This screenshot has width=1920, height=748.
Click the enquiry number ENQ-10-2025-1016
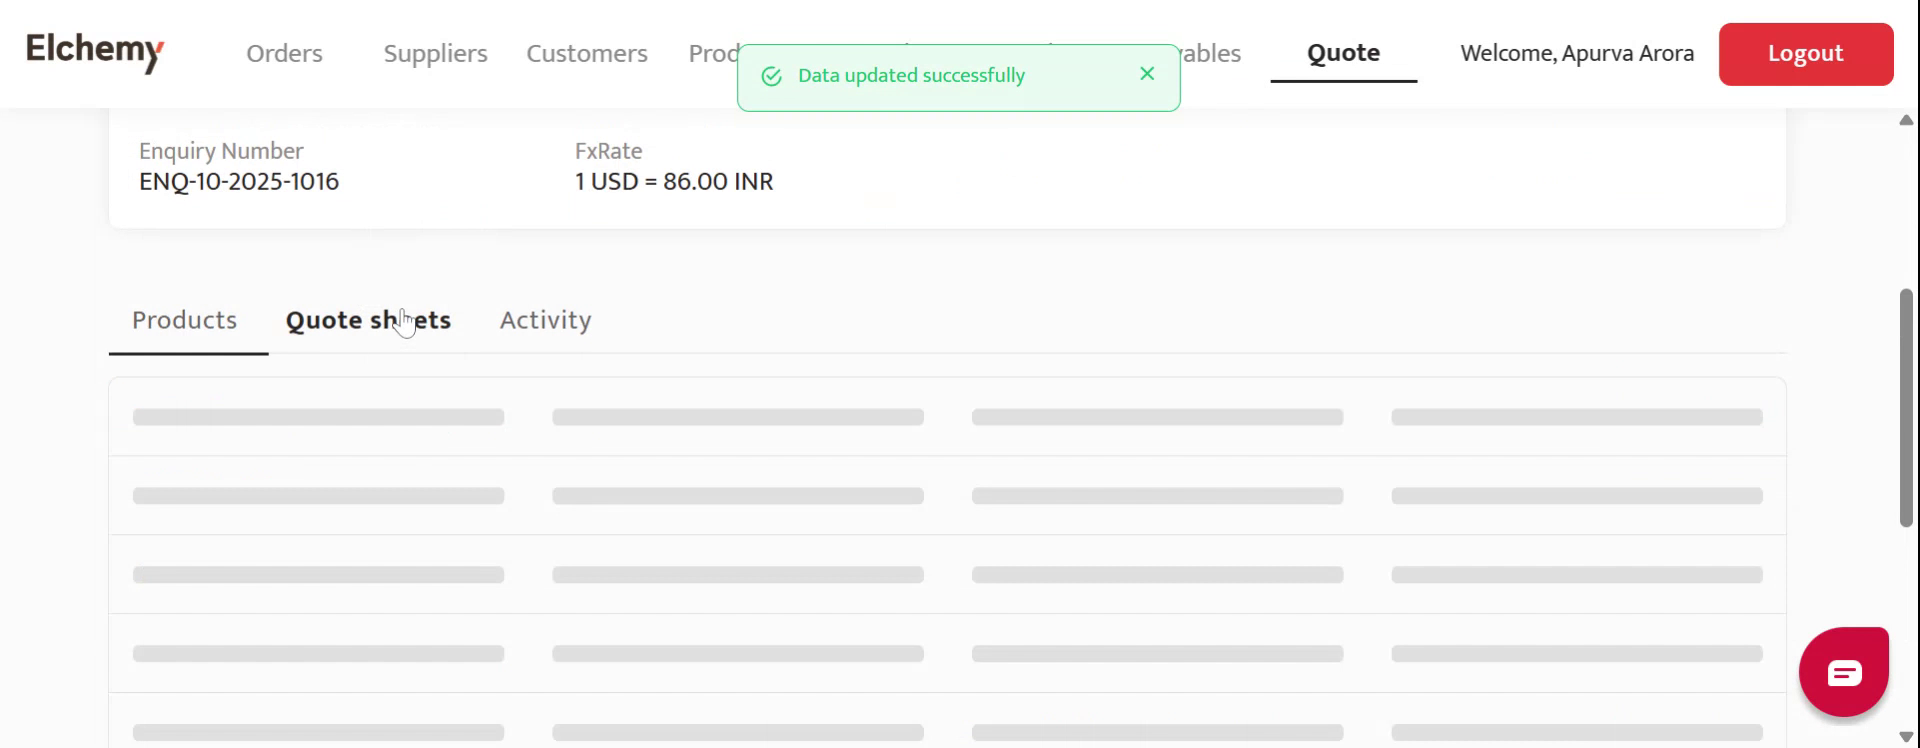pos(239,182)
